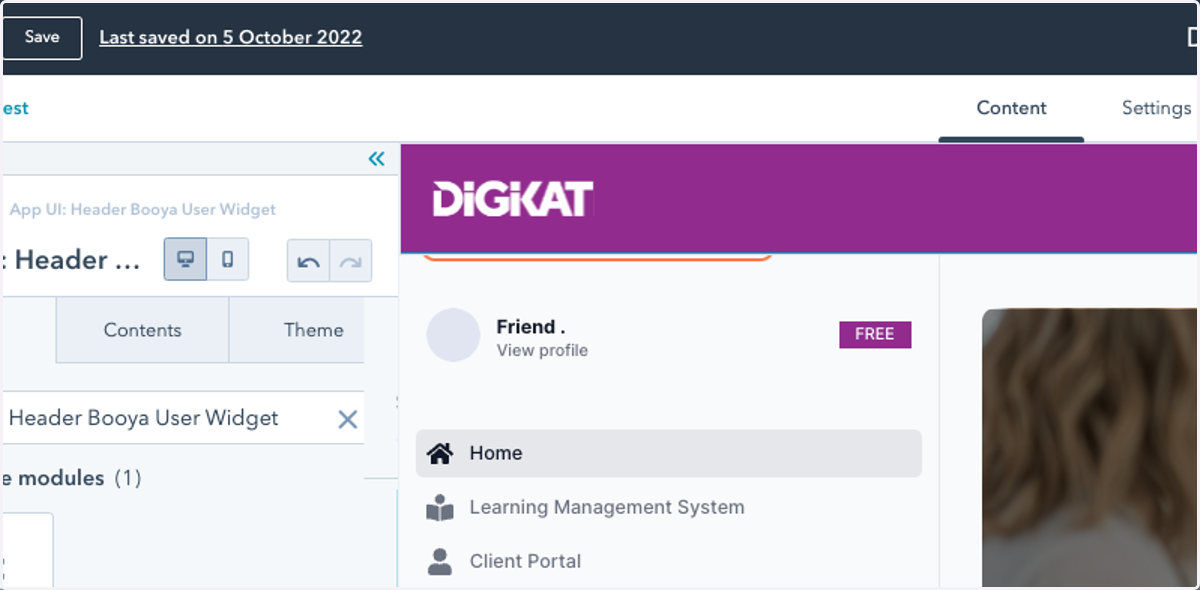1200x590 pixels.
Task: Open the Theme tab in the sidebar
Action: [x=297, y=330]
